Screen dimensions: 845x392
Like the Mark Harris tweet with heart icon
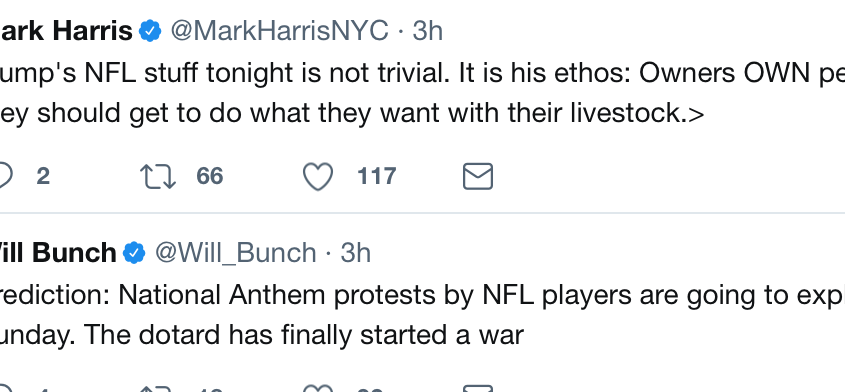tap(318, 177)
